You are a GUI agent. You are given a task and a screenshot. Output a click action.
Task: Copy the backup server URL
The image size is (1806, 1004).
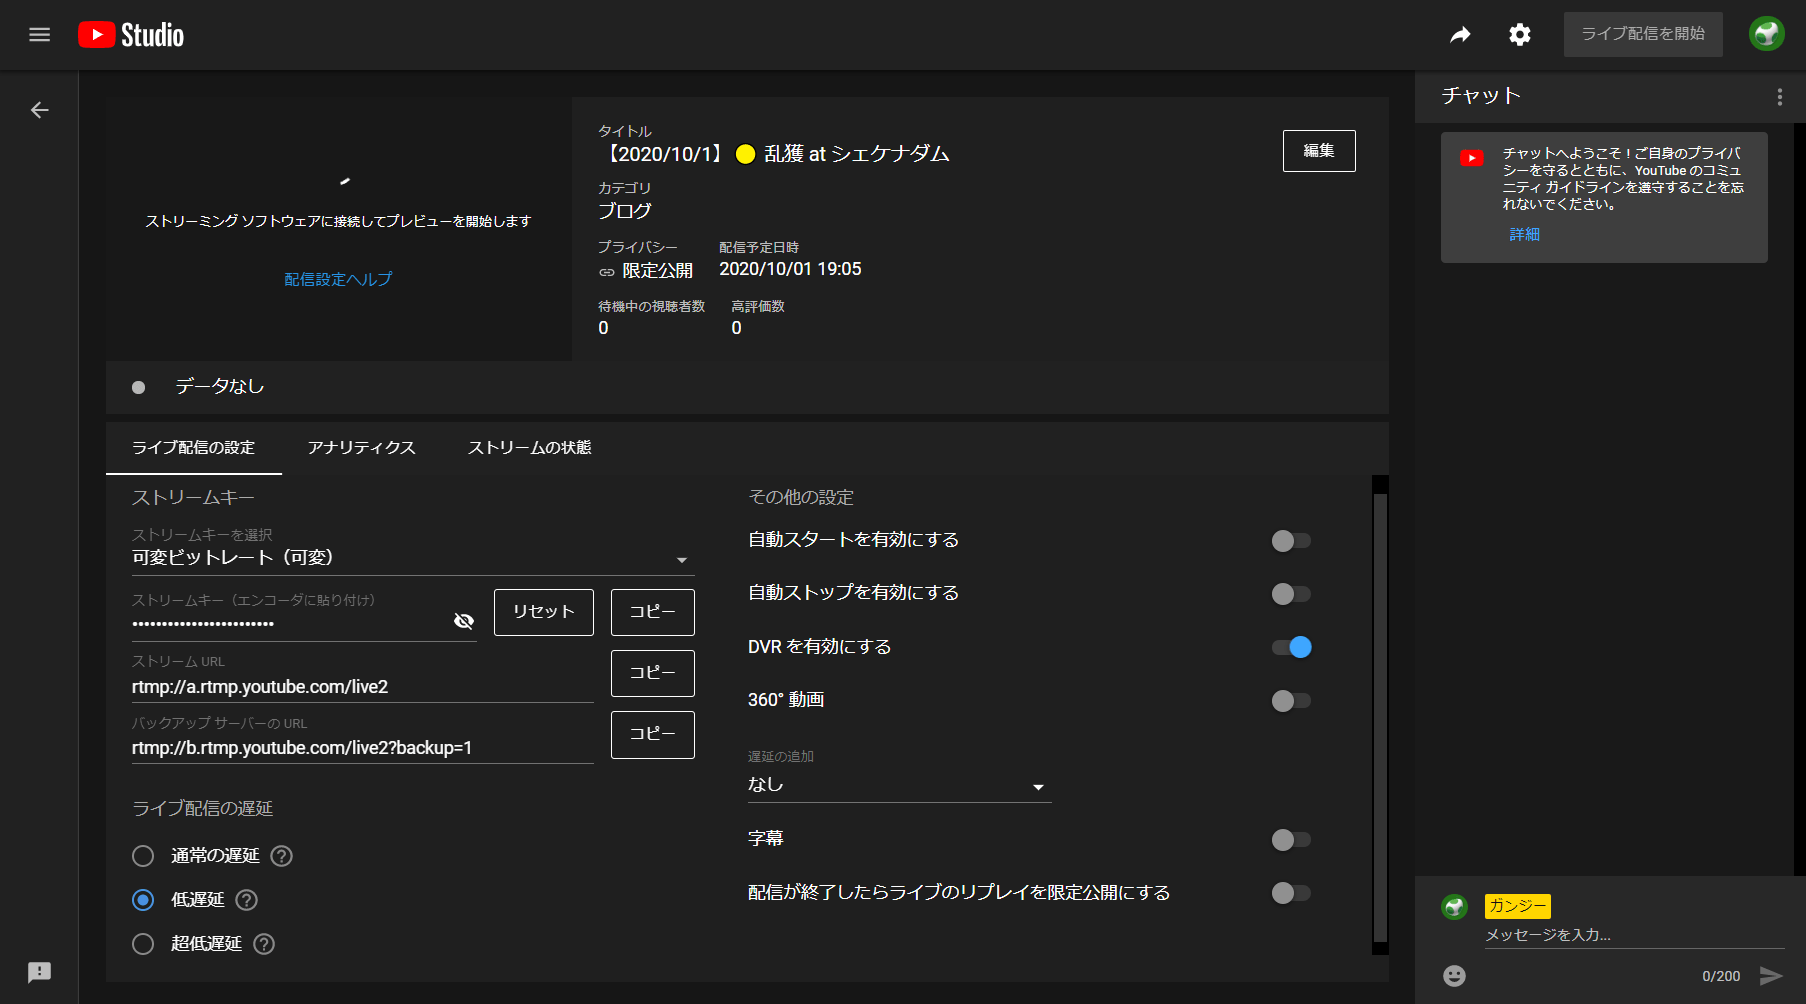[x=653, y=735]
